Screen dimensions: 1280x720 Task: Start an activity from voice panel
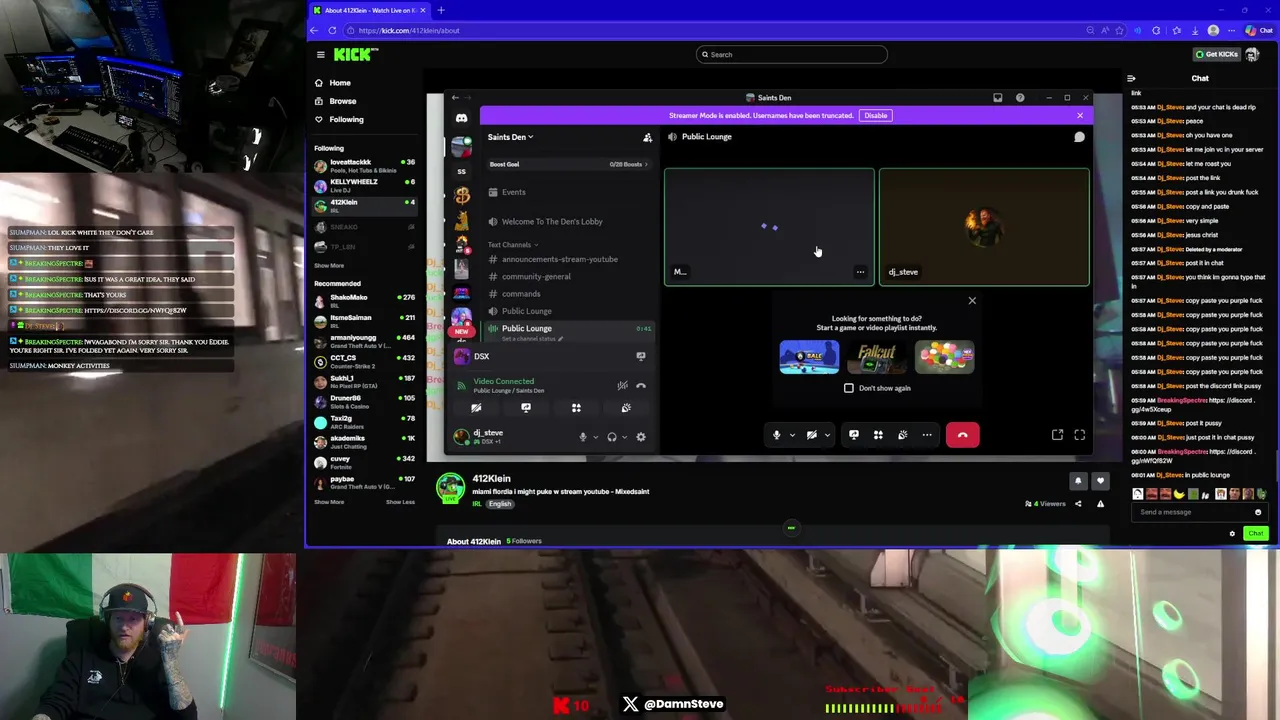(576, 408)
